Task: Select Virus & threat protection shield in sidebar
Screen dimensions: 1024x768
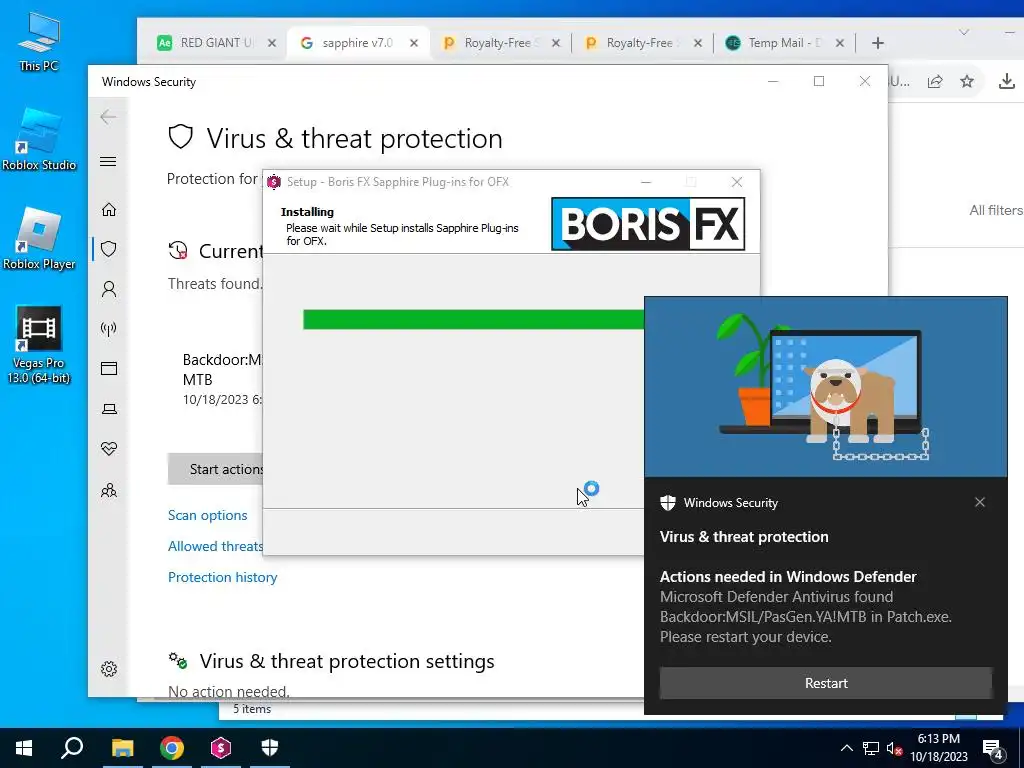Action: (x=109, y=249)
